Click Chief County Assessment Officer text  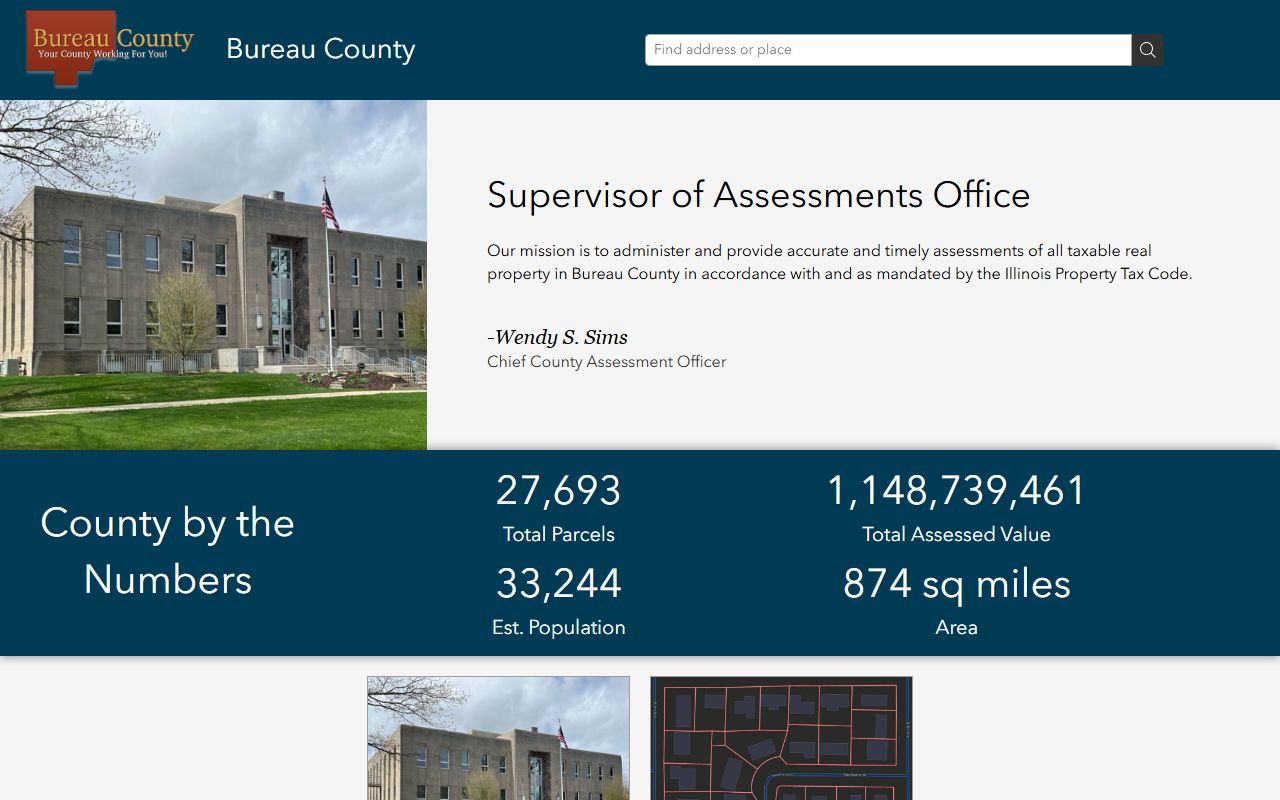(x=607, y=362)
